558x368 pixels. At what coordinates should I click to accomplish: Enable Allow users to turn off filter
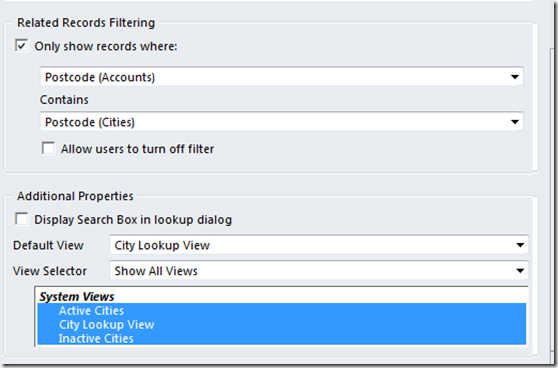(48, 148)
